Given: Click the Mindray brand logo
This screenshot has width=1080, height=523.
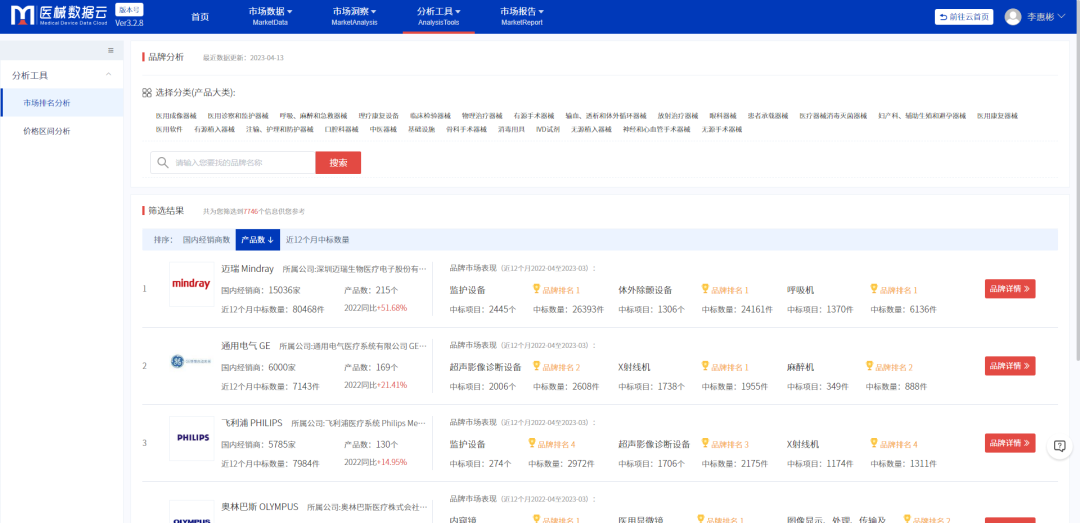Looking at the screenshot, I should coord(191,284).
